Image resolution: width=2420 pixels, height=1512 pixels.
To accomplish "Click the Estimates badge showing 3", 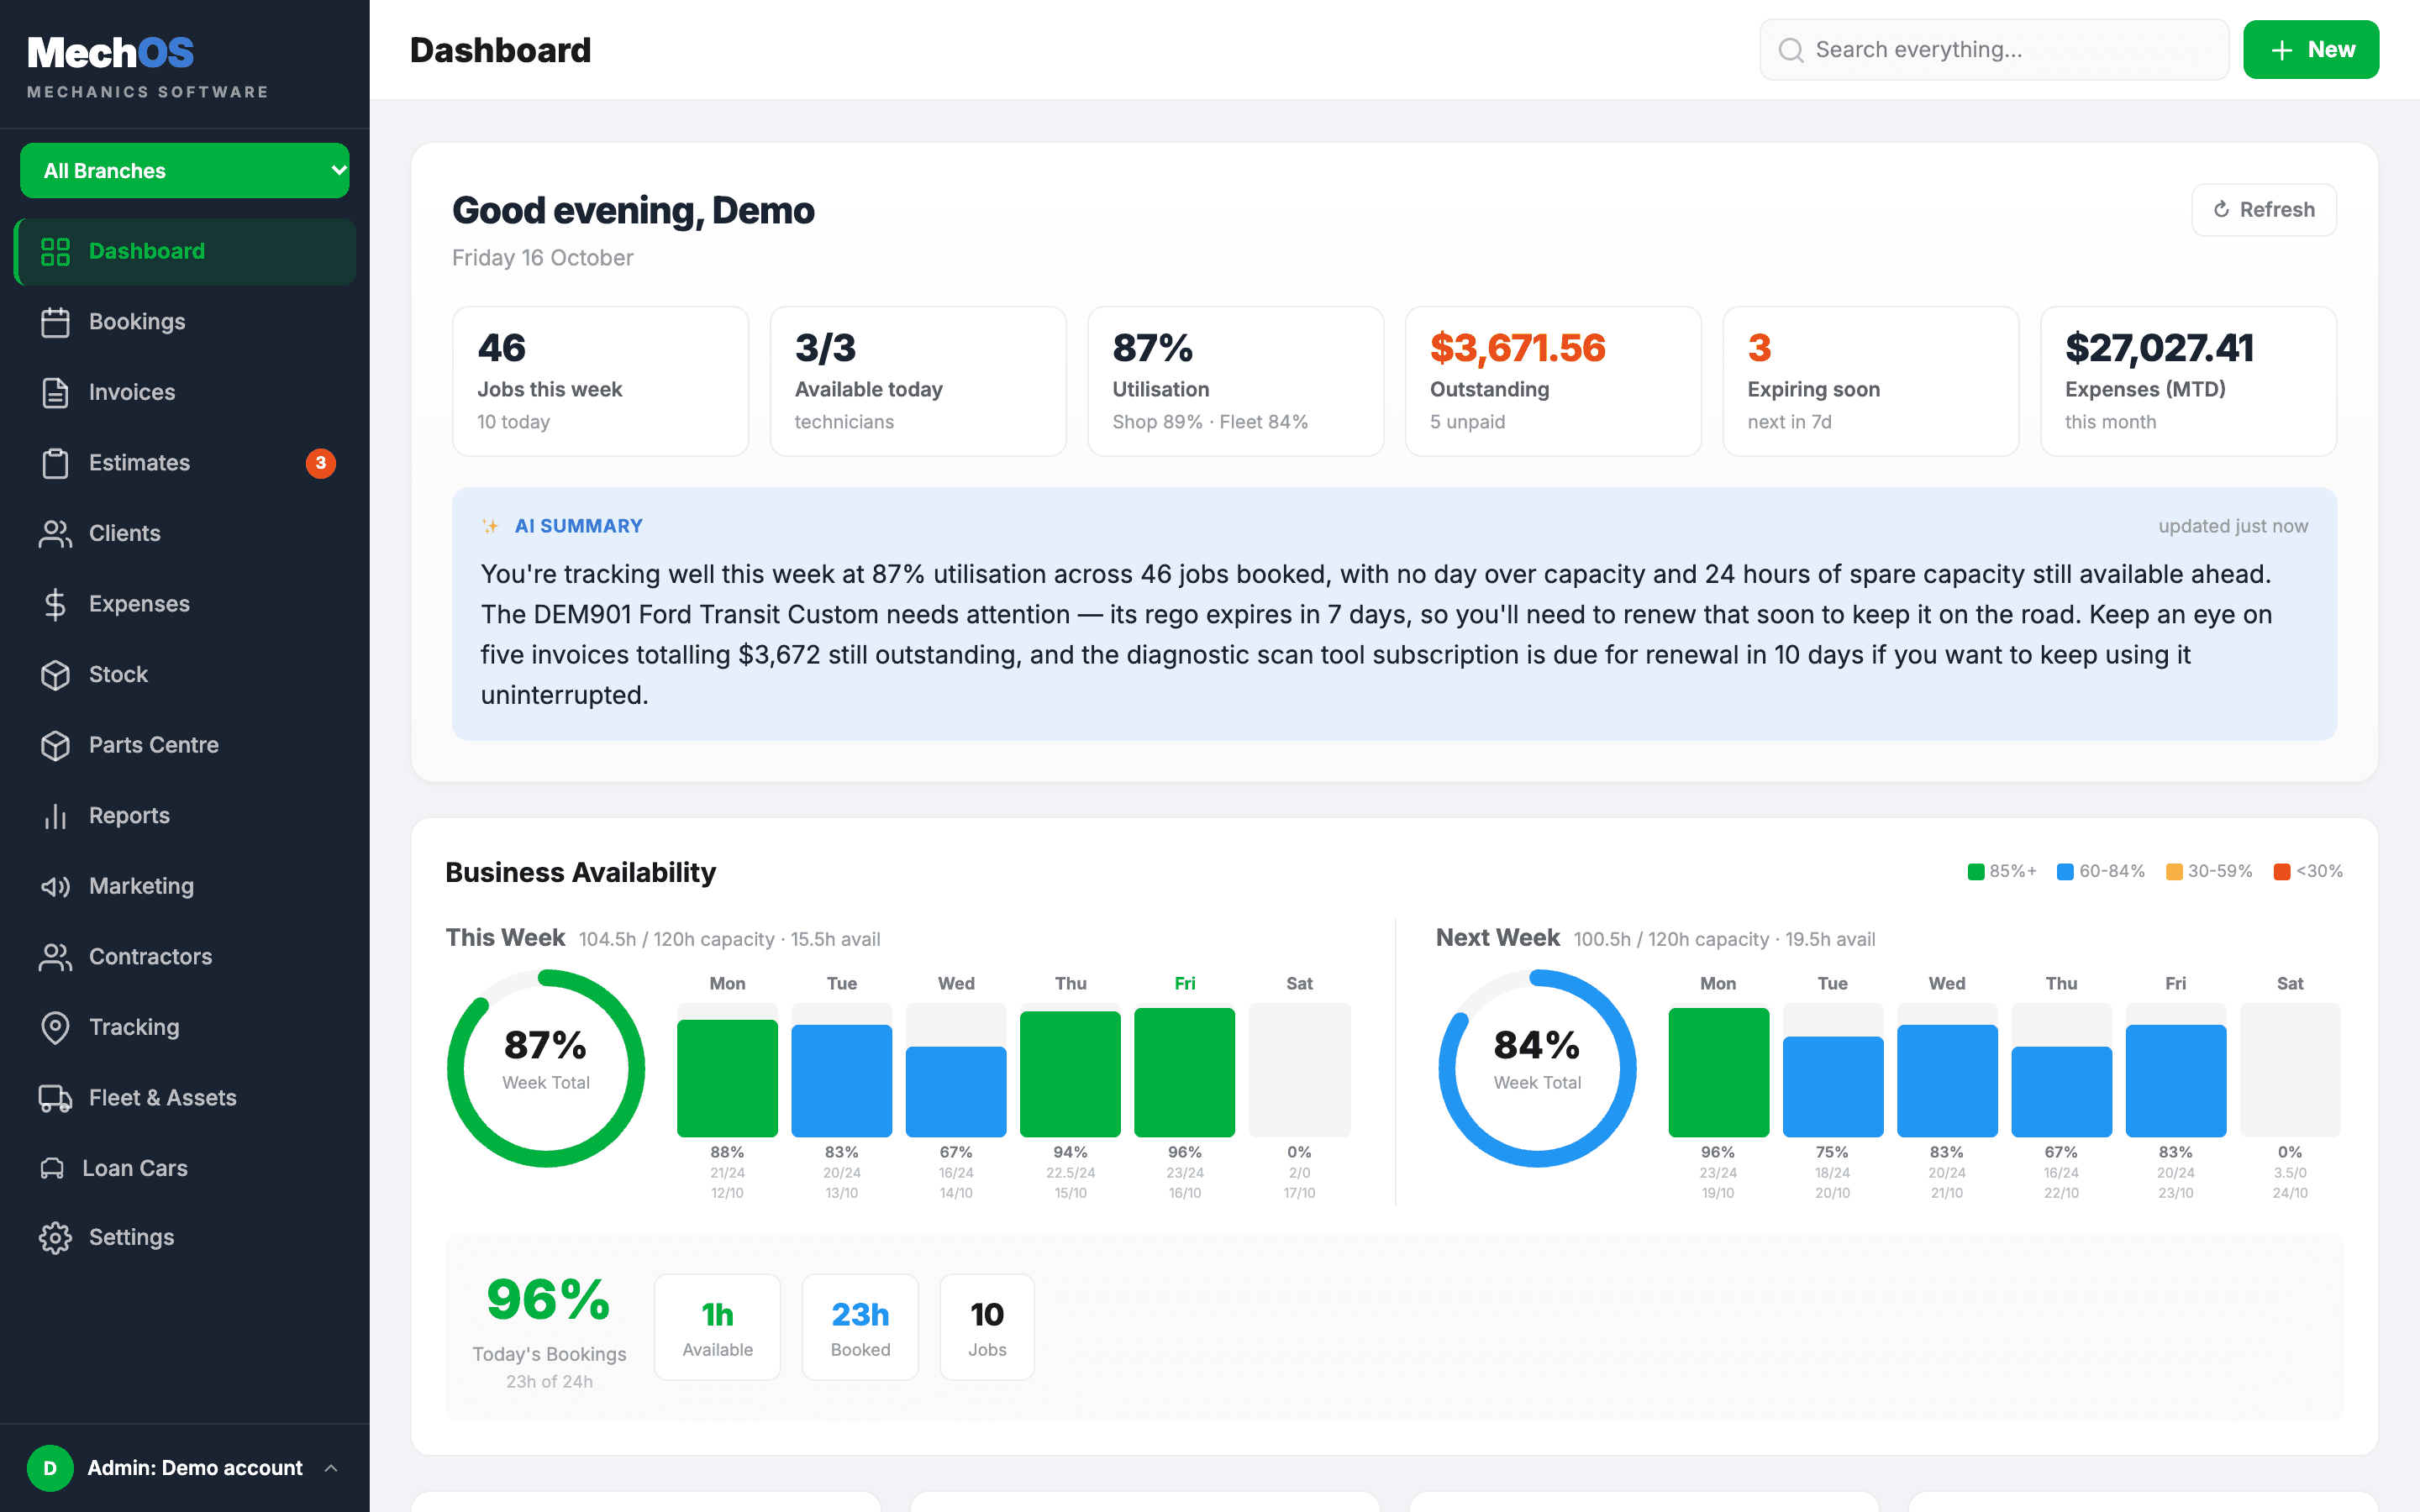I will [x=320, y=463].
